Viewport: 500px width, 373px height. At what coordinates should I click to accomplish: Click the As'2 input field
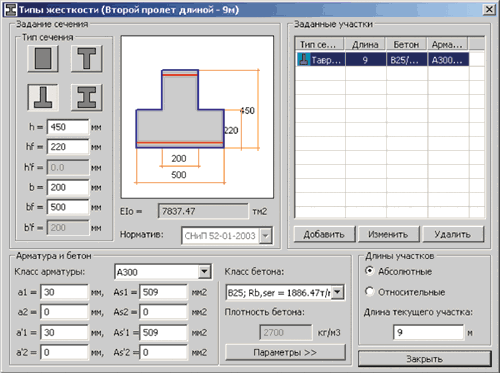[163, 352]
